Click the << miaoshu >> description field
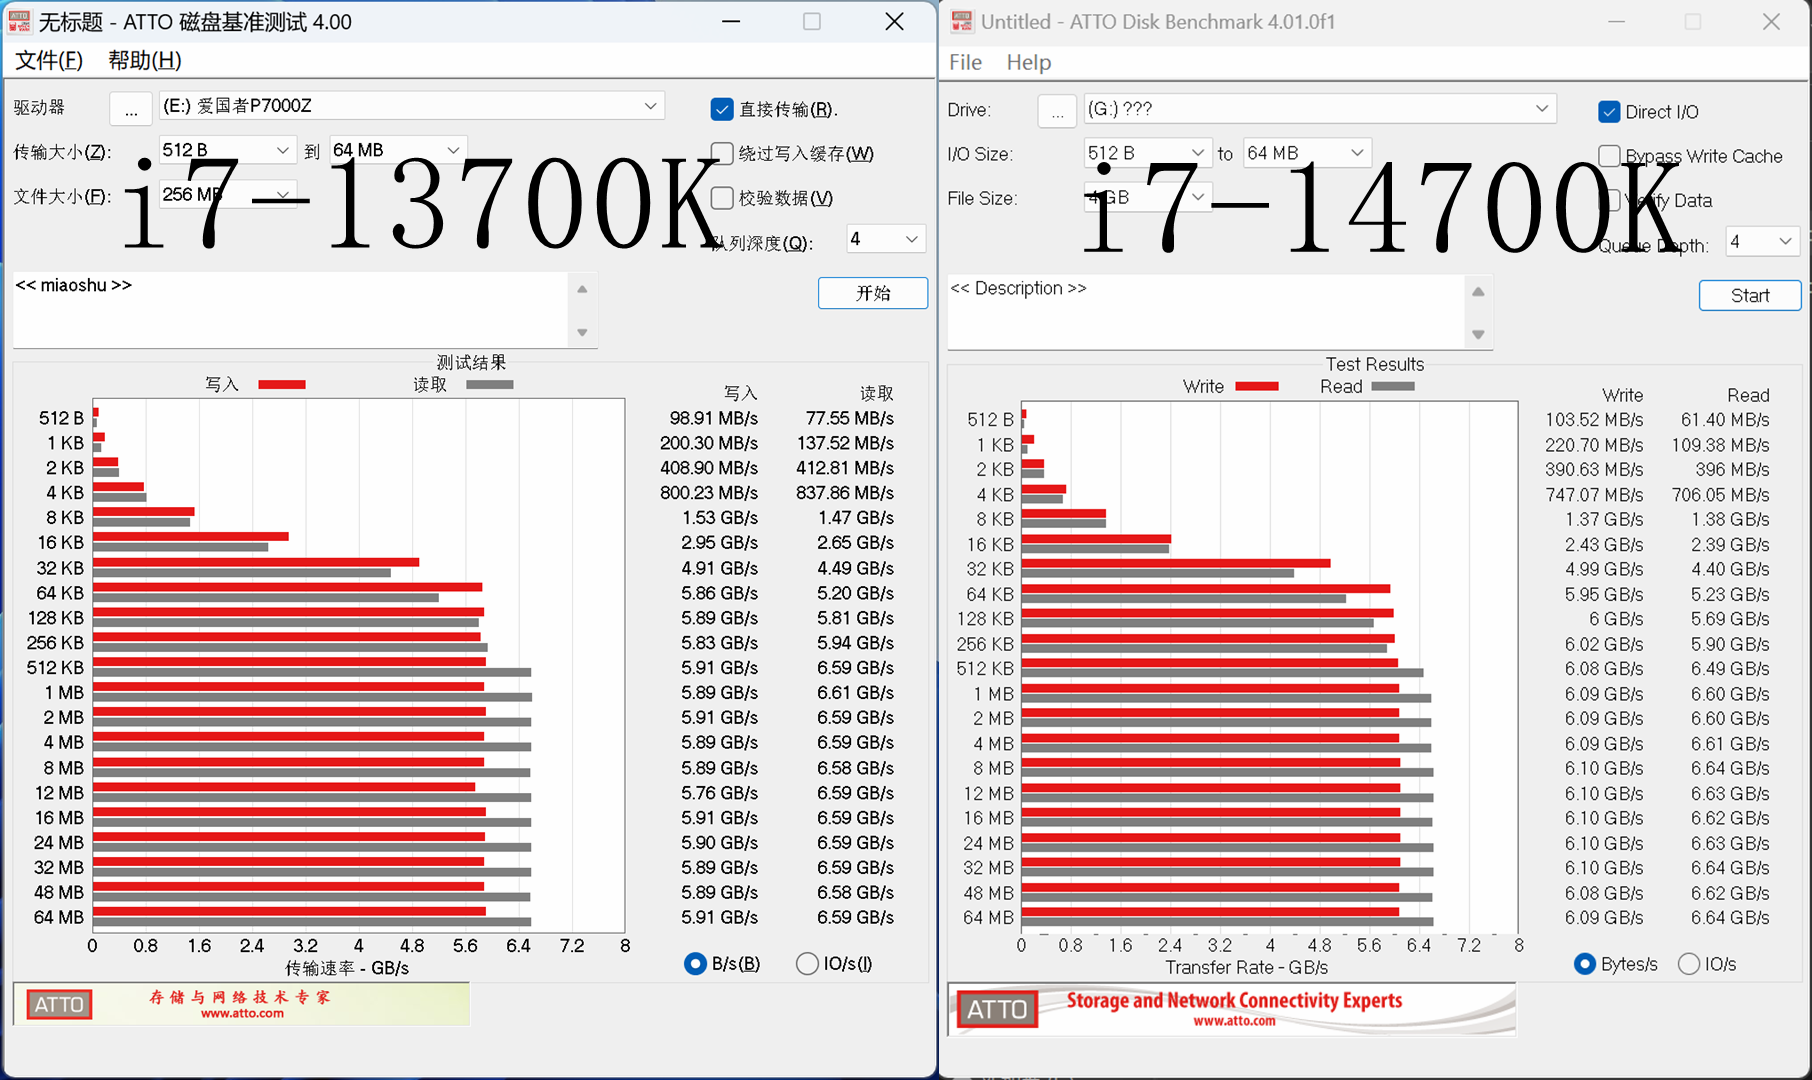The image size is (1812, 1080). pyautogui.click(x=291, y=309)
